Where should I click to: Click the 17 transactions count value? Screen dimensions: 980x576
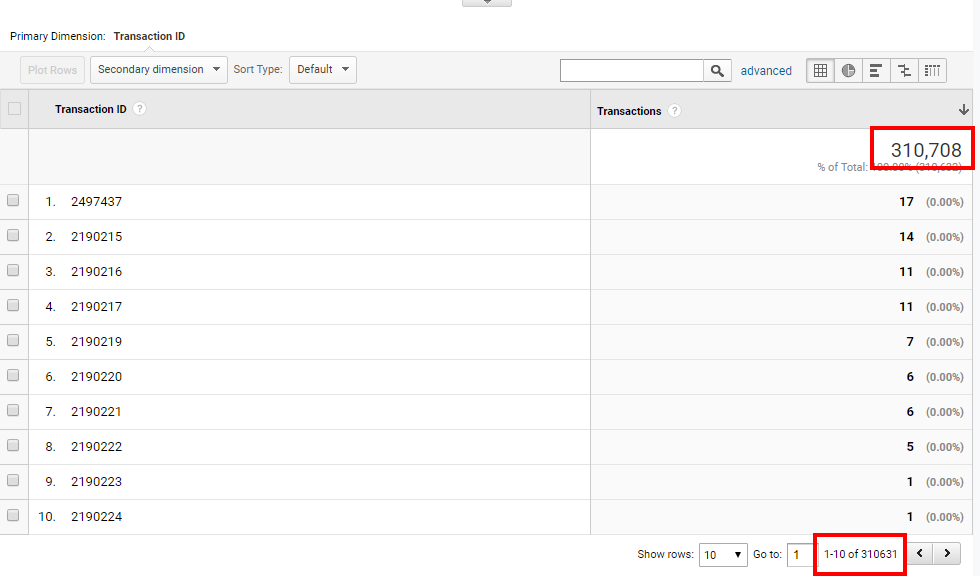pyautogui.click(x=906, y=202)
